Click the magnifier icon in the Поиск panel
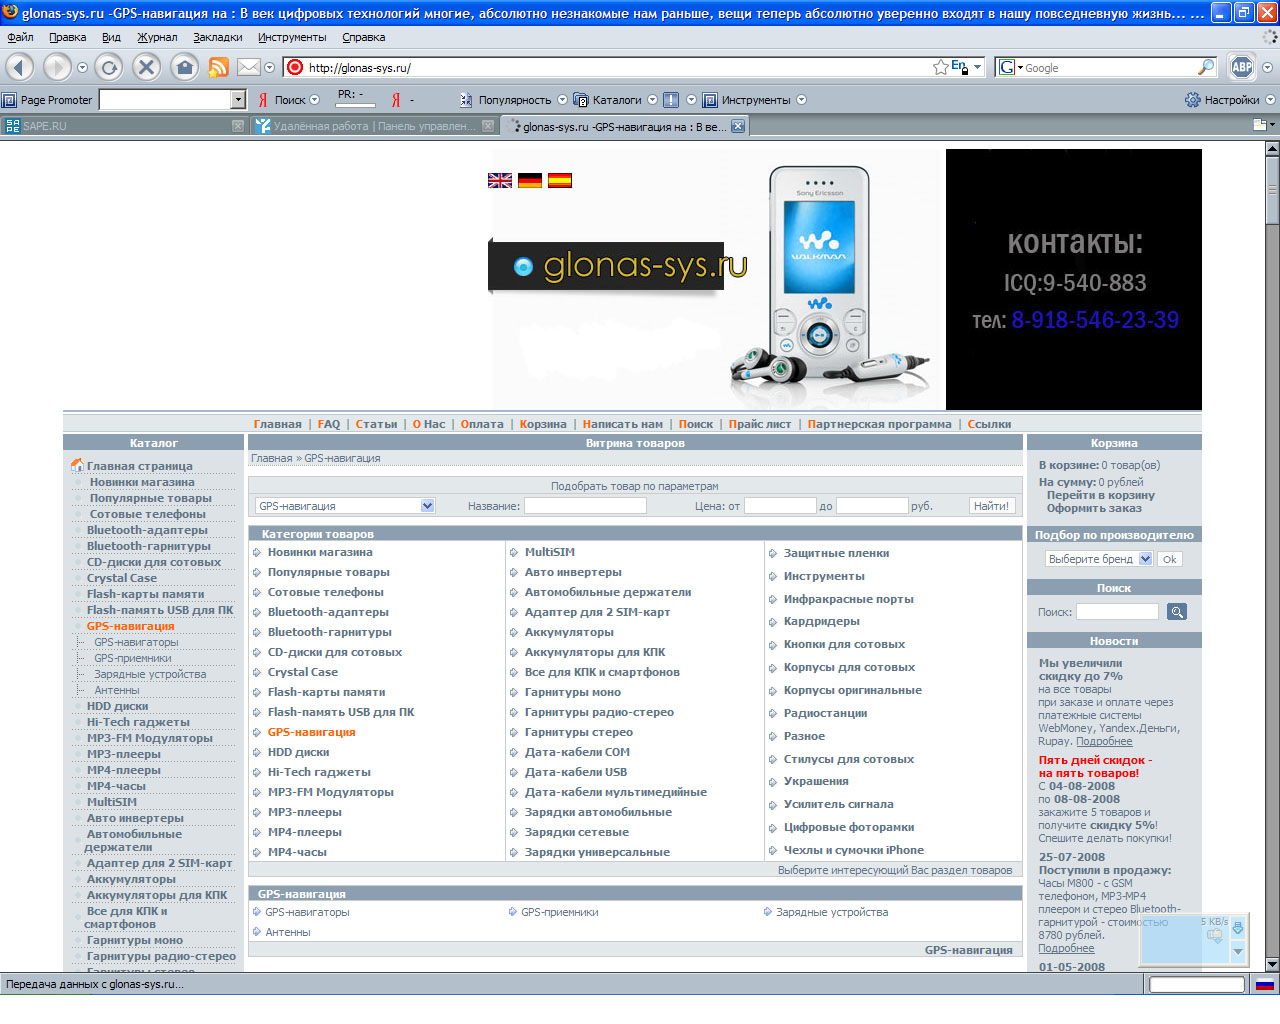 pyautogui.click(x=1176, y=611)
